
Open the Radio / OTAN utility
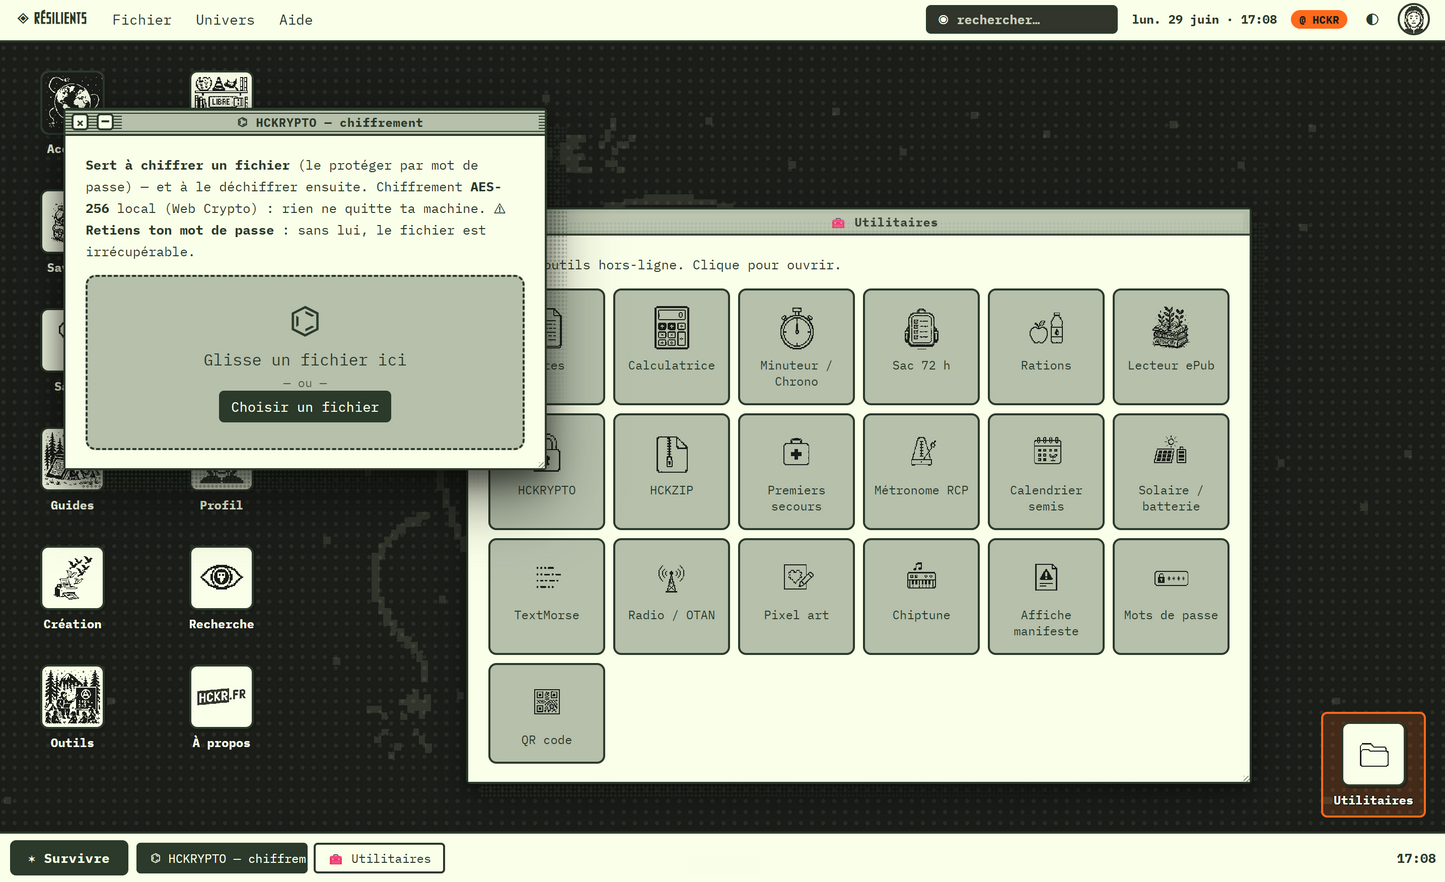point(671,596)
